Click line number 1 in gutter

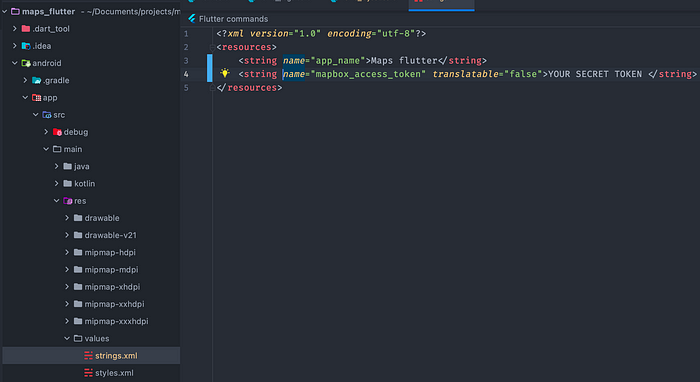coord(186,33)
